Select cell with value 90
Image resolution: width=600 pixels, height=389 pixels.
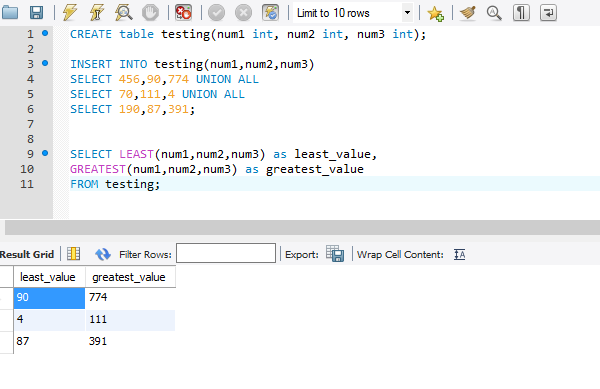pyautogui.click(x=49, y=298)
